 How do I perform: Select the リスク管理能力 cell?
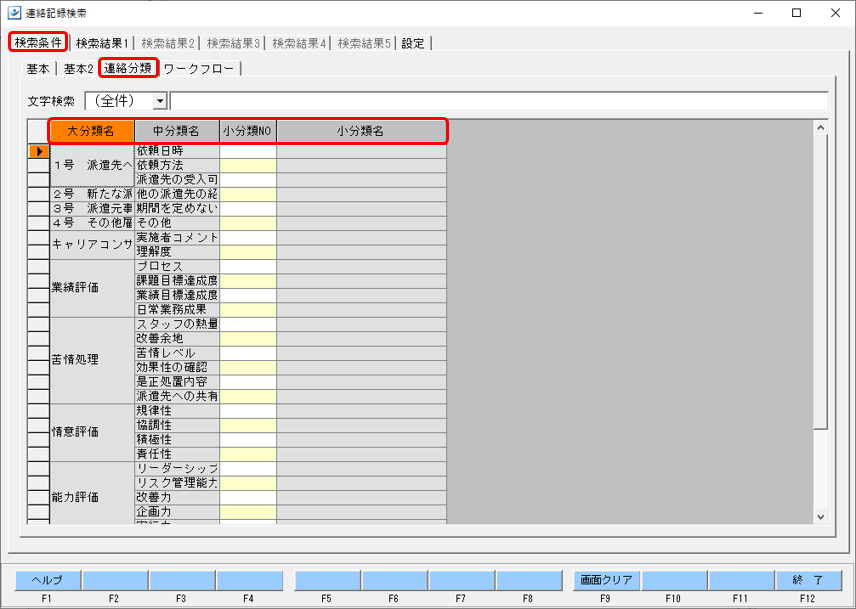[177, 483]
